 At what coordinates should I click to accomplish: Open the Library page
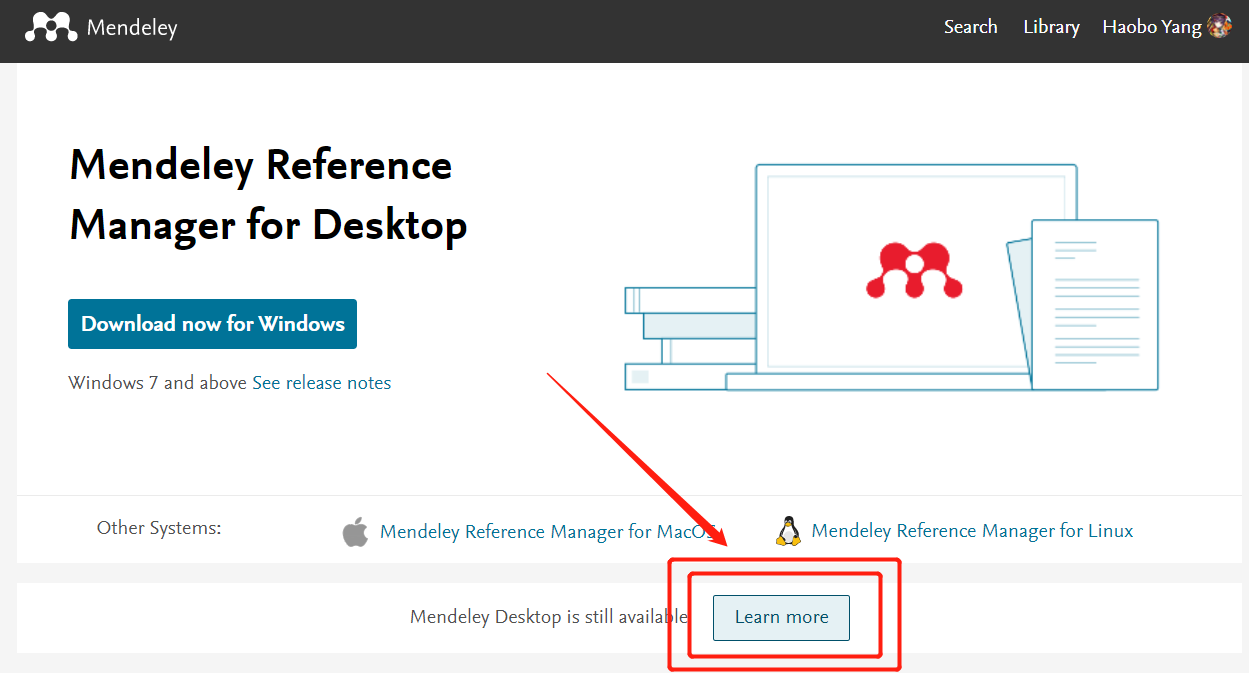click(x=1051, y=27)
